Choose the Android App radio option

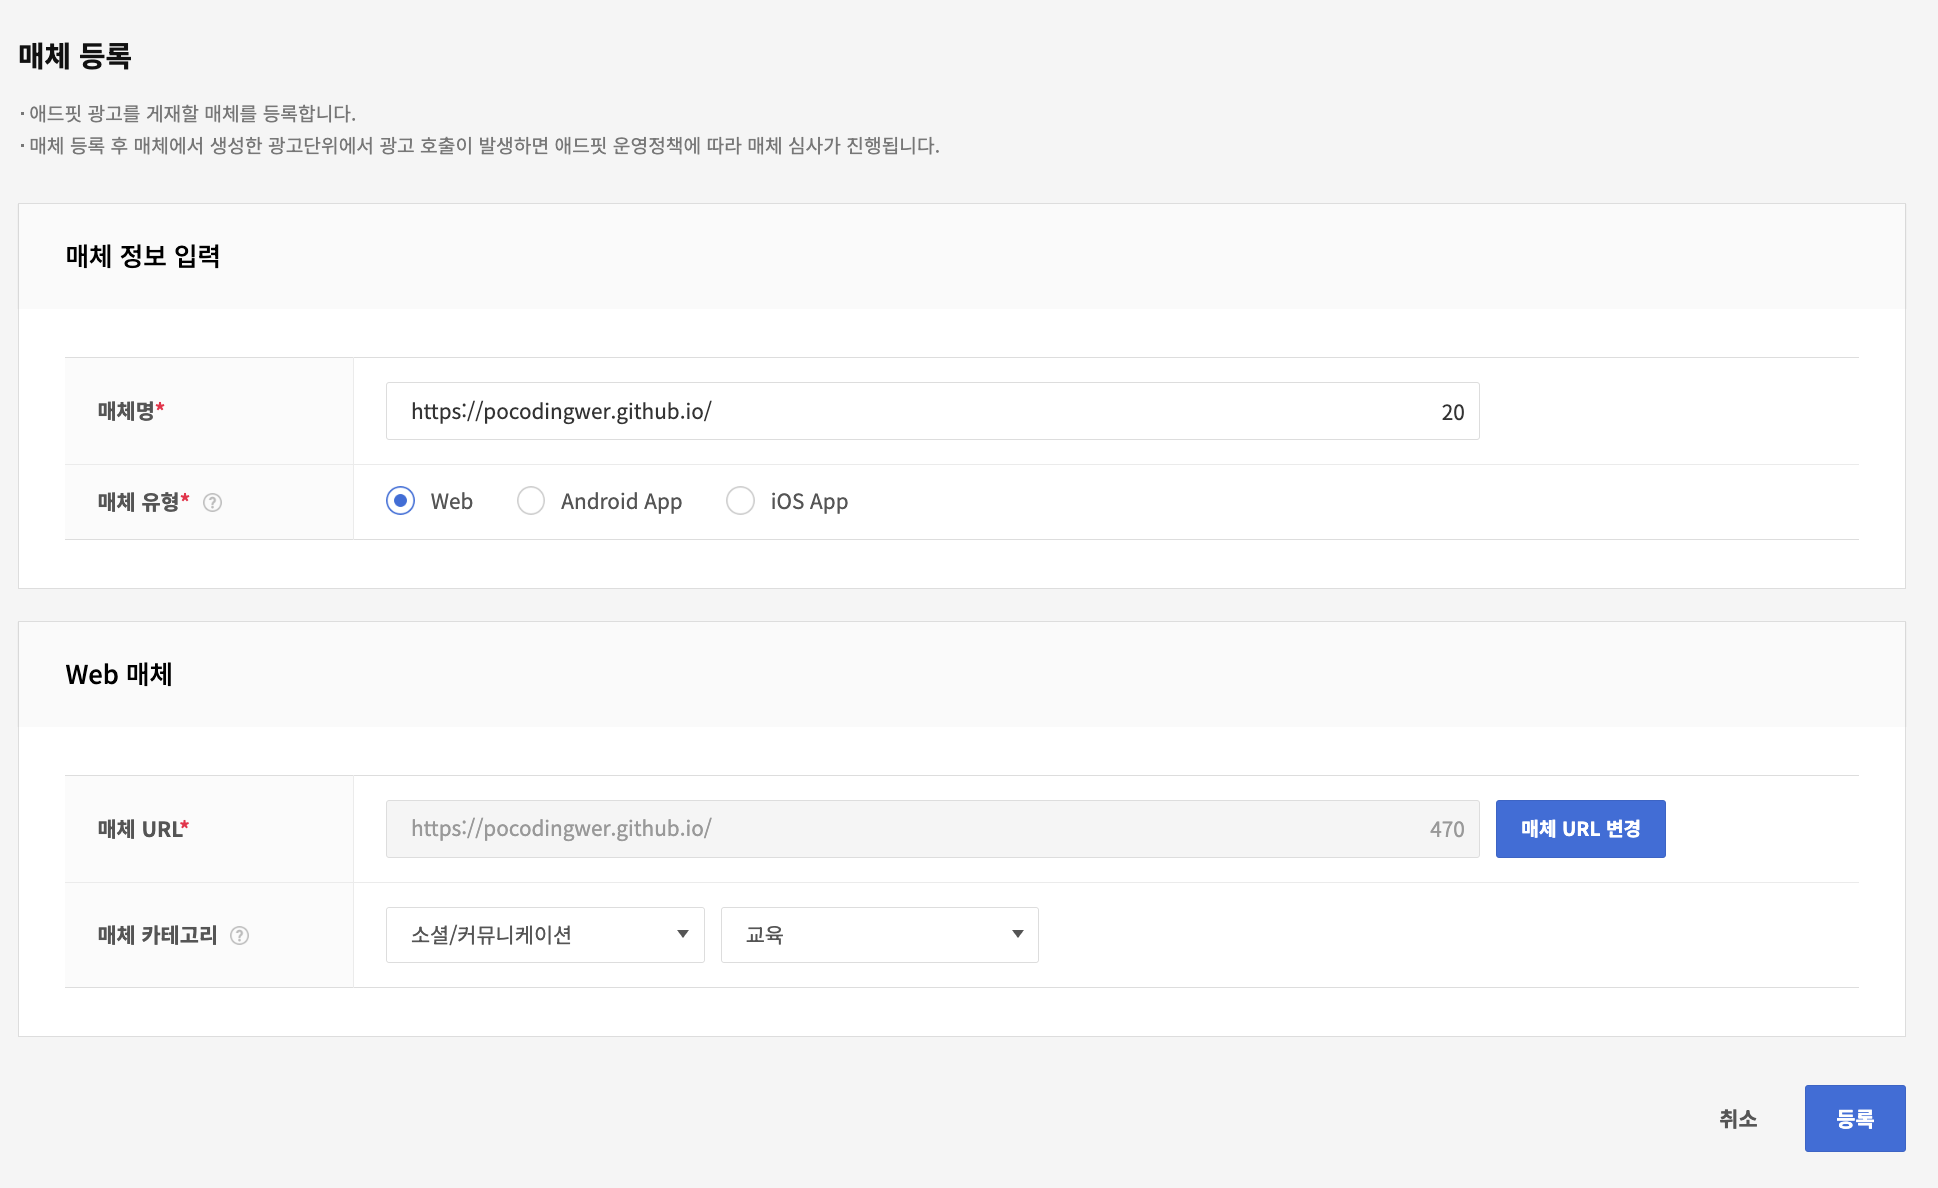pyautogui.click(x=531, y=501)
